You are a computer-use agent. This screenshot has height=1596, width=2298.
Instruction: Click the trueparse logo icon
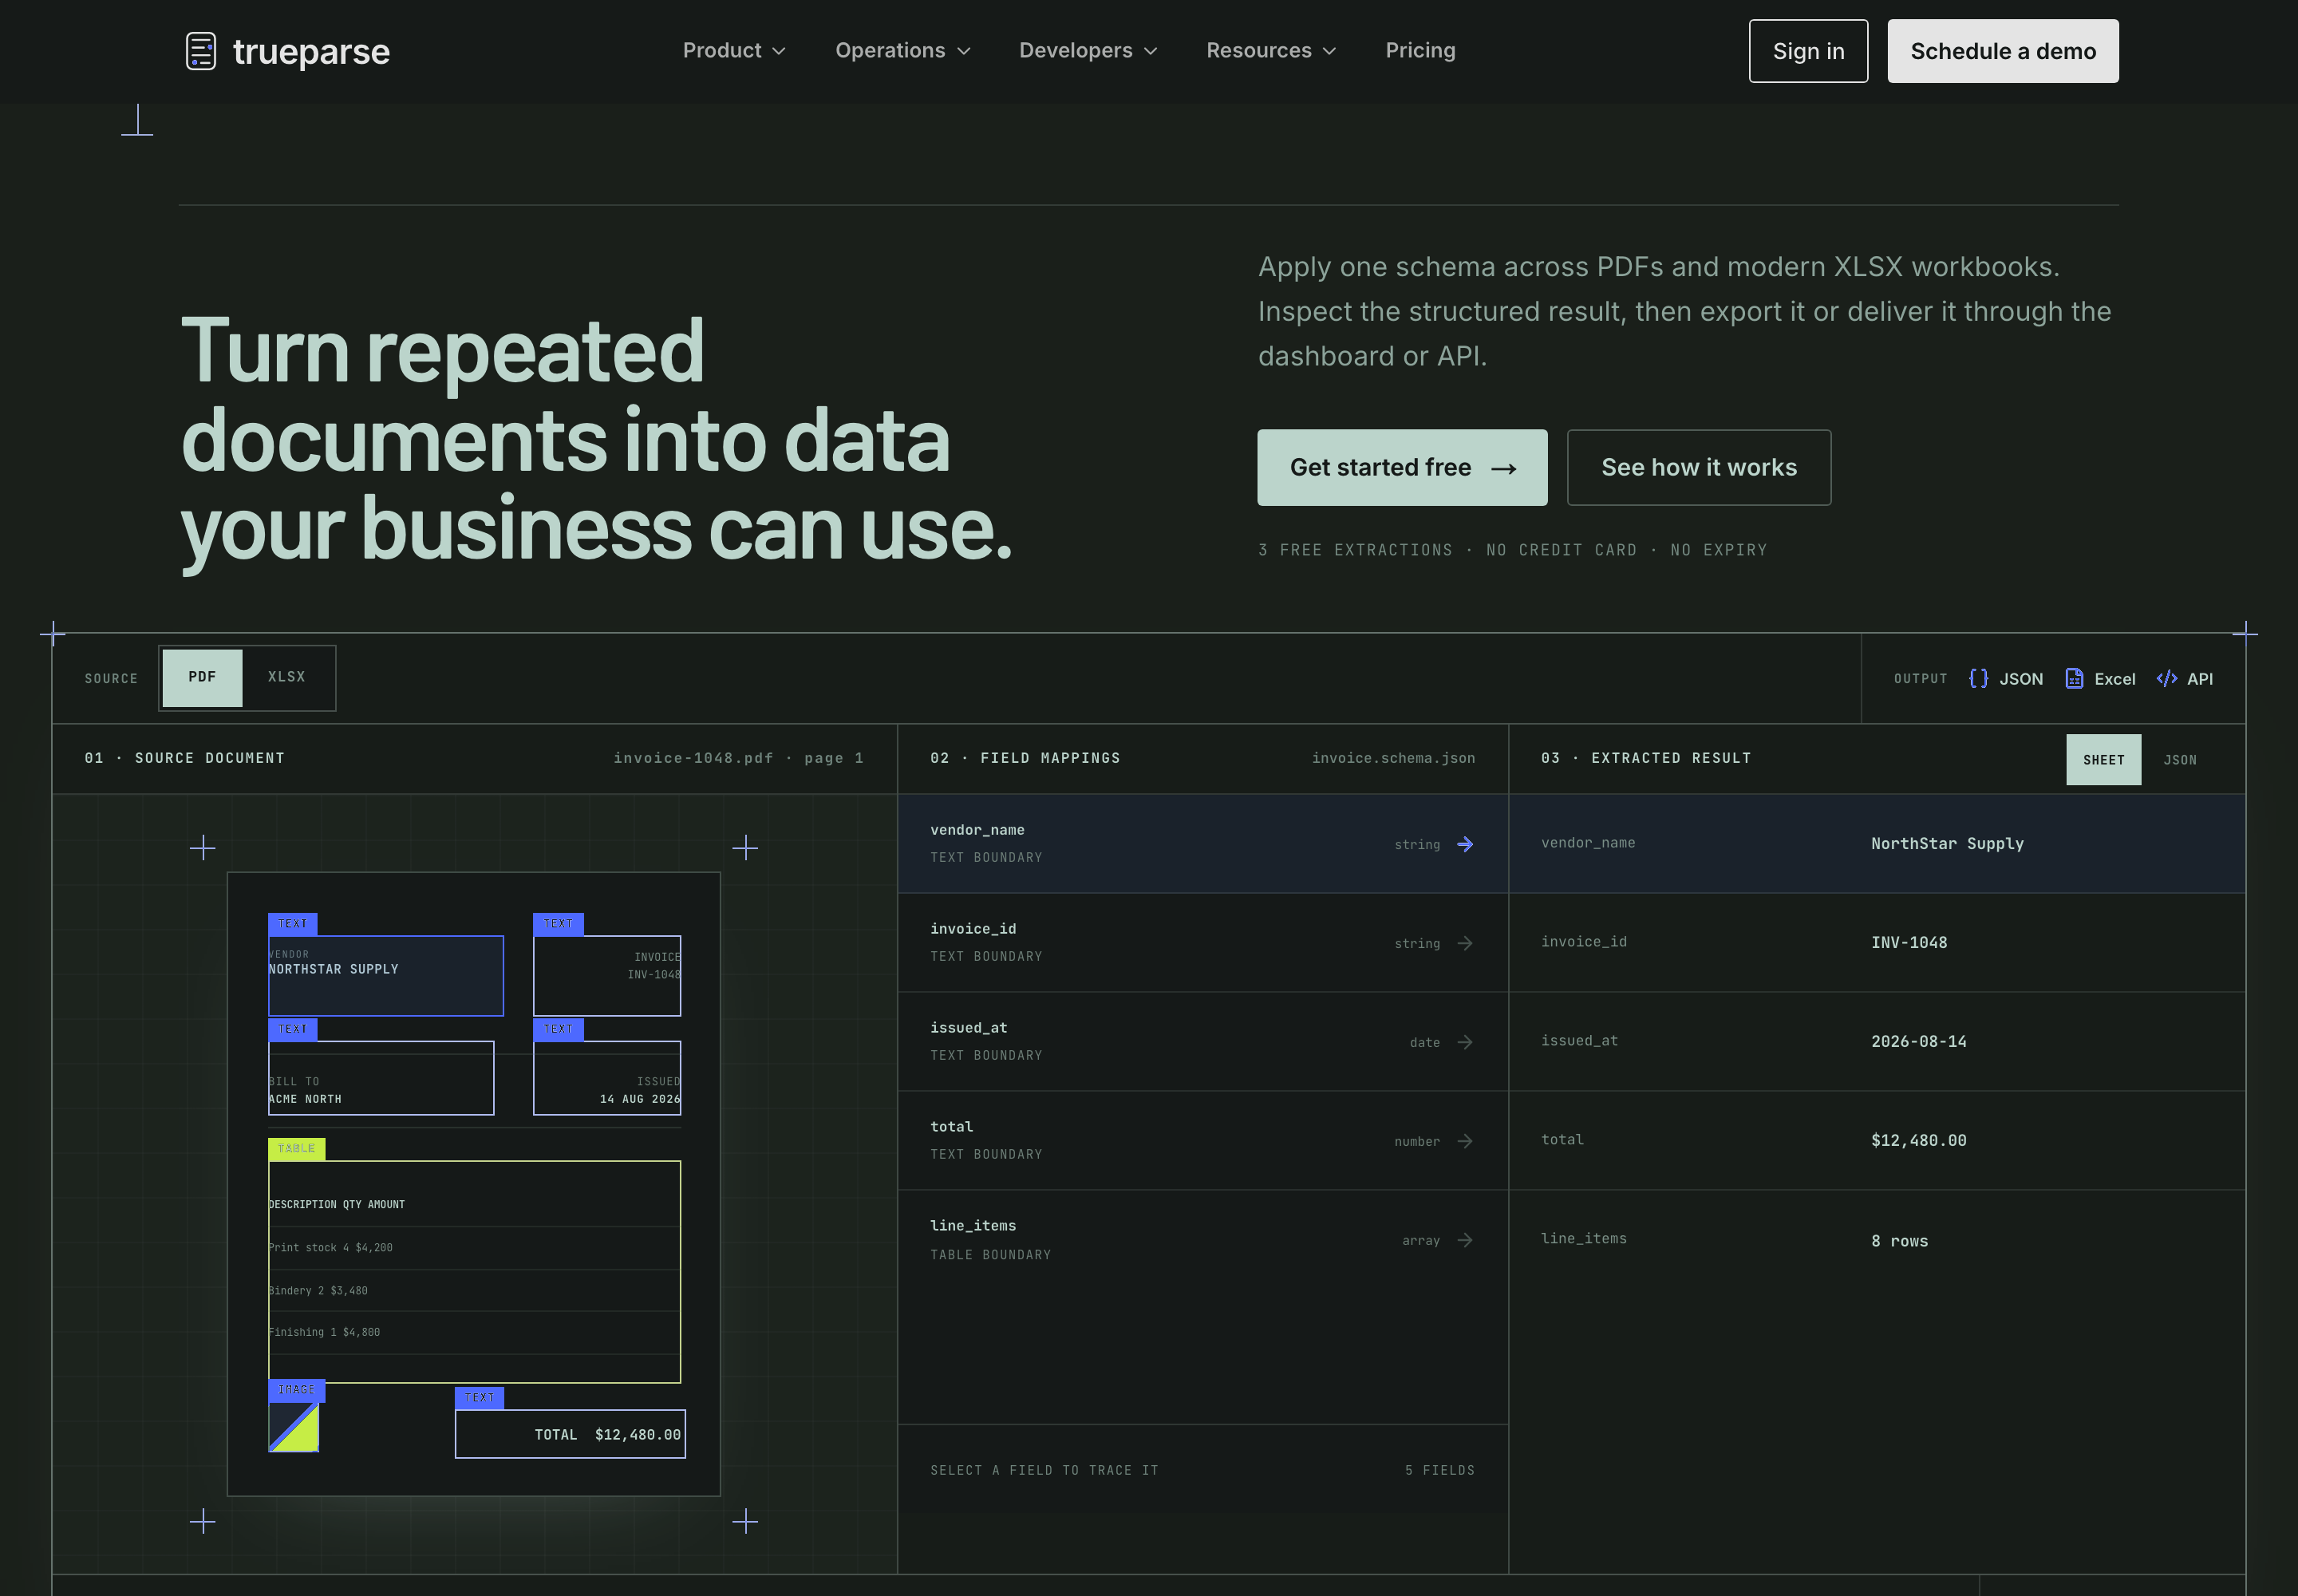201,51
